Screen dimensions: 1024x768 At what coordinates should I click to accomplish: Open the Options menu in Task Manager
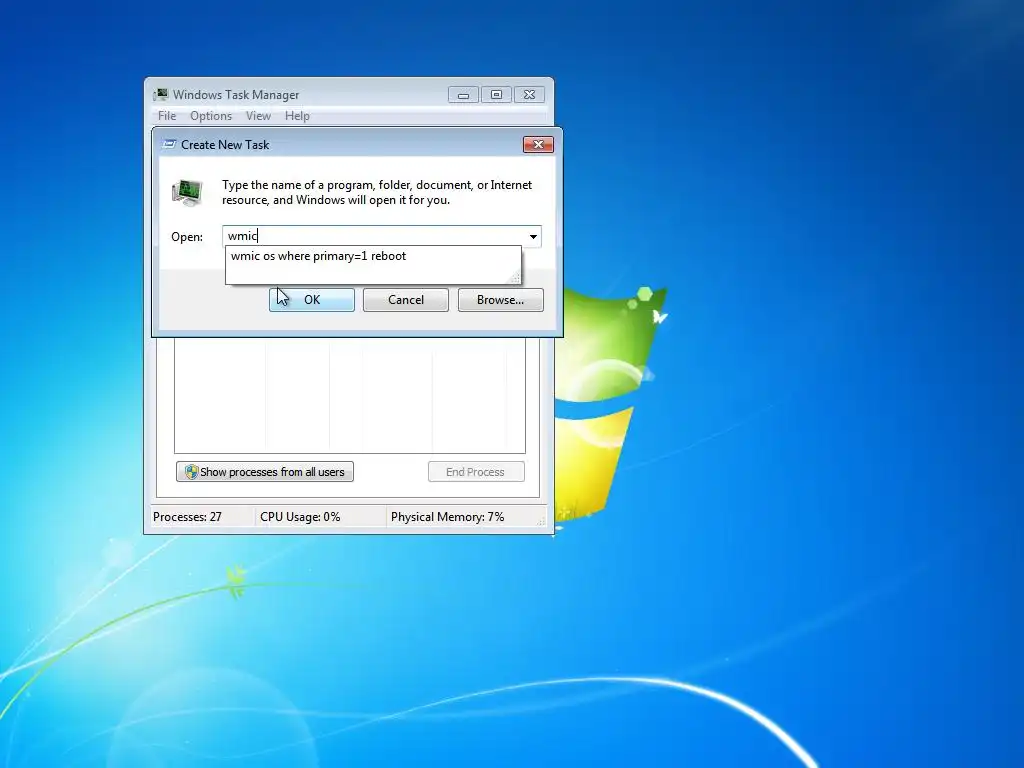(211, 116)
